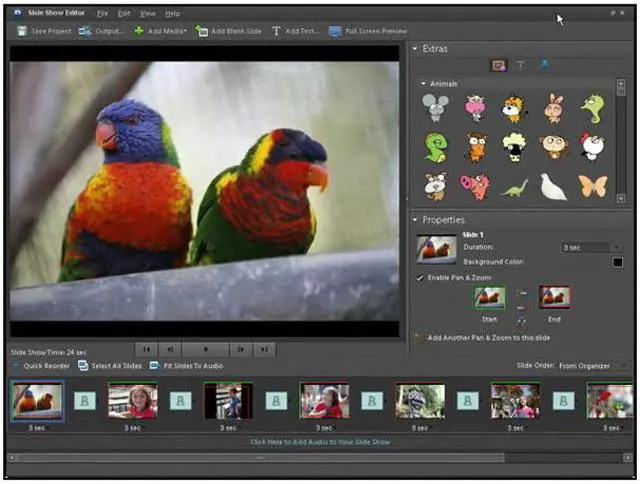640x484 pixels.
Task: Select the white dove clip art
Action: pyautogui.click(x=553, y=187)
